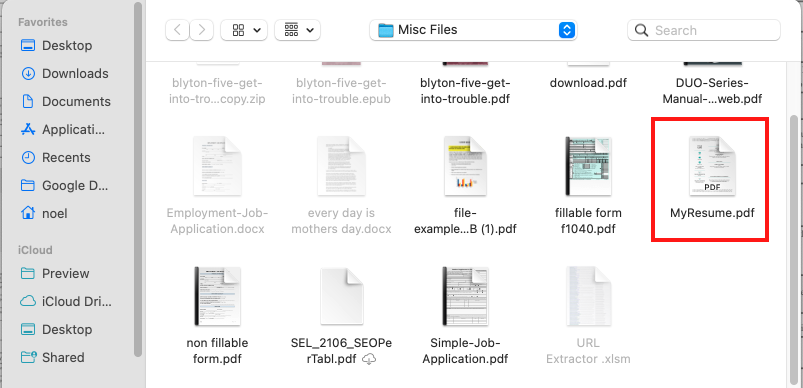Click the Downloads arrow icon in sidebar
The image size is (803, 388).
[28, 74]
